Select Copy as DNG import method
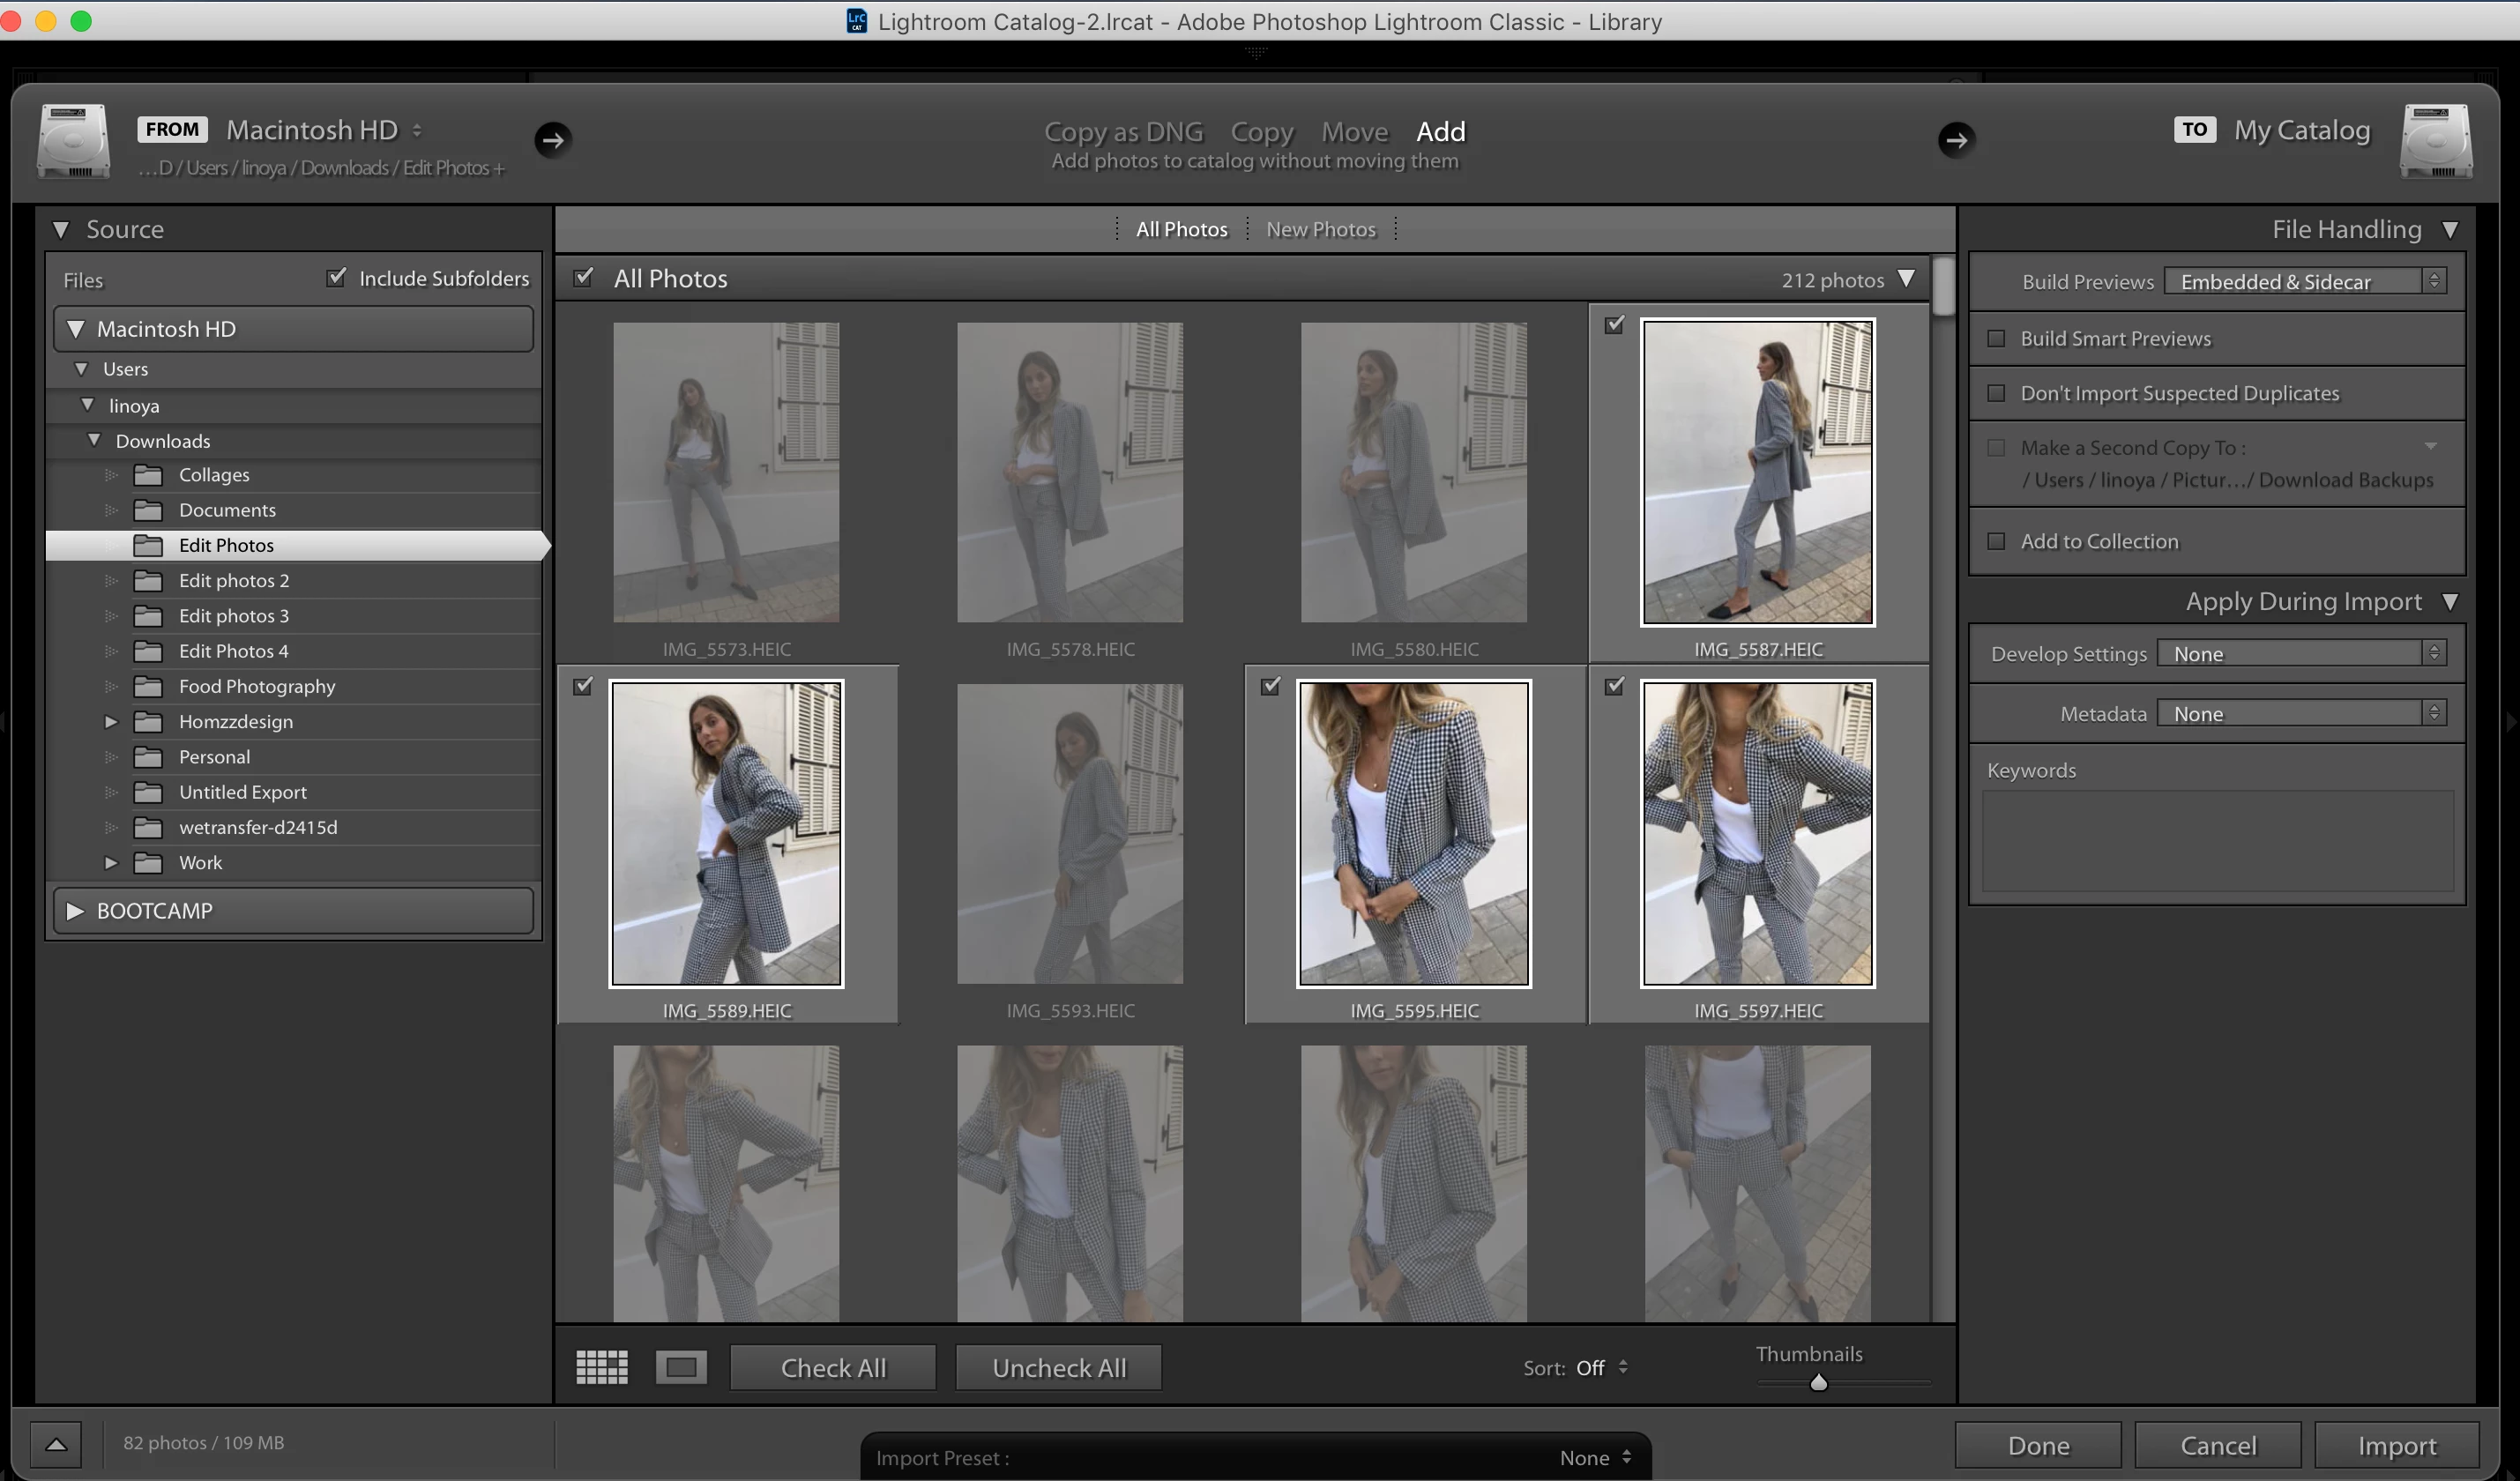Image resolution: width=2520 pixels, height=1481 pixels. pos(1123,132)
